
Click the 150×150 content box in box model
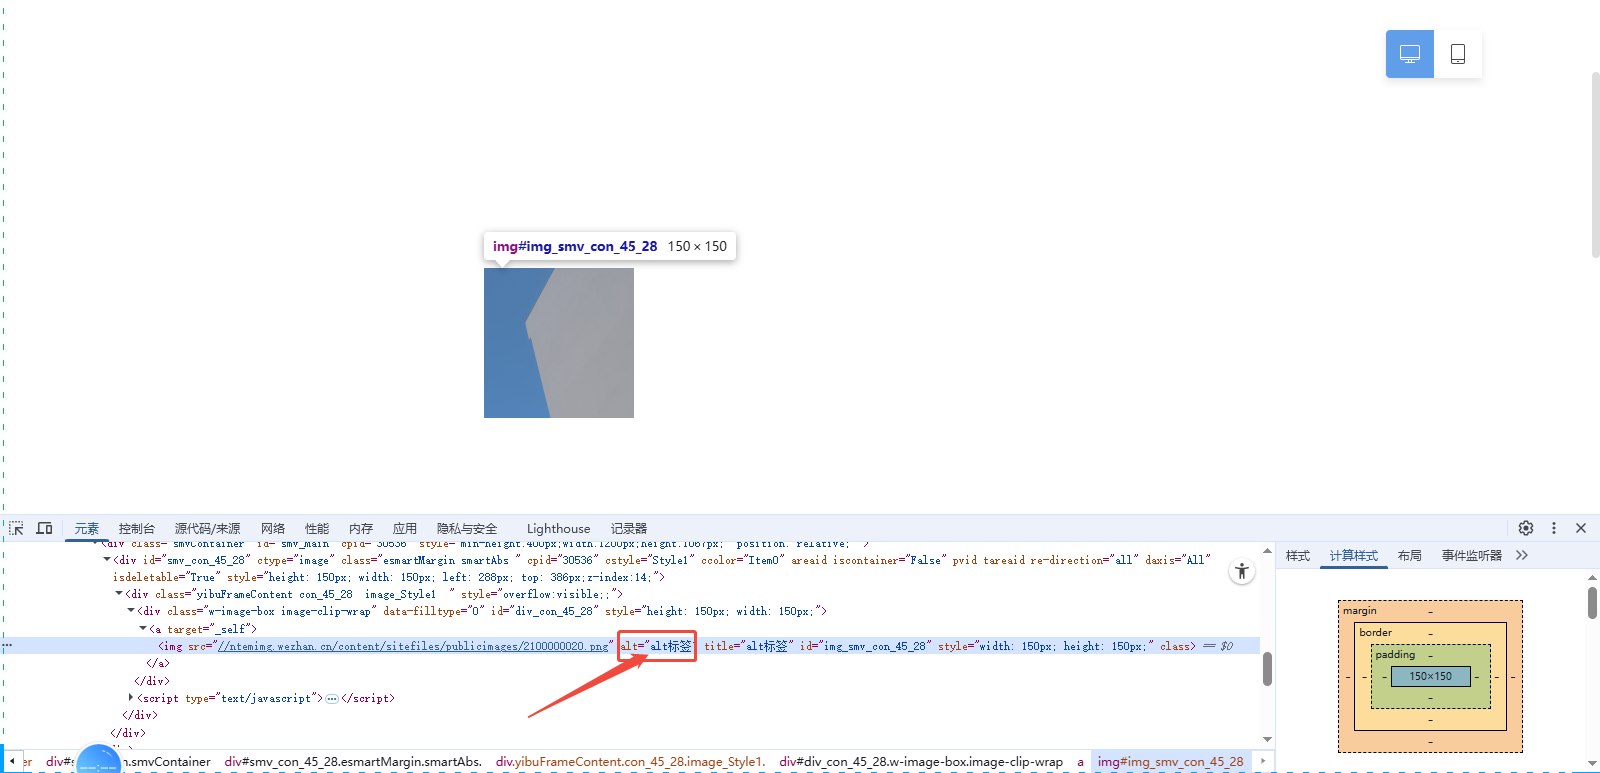click(x=1430, y=676)
